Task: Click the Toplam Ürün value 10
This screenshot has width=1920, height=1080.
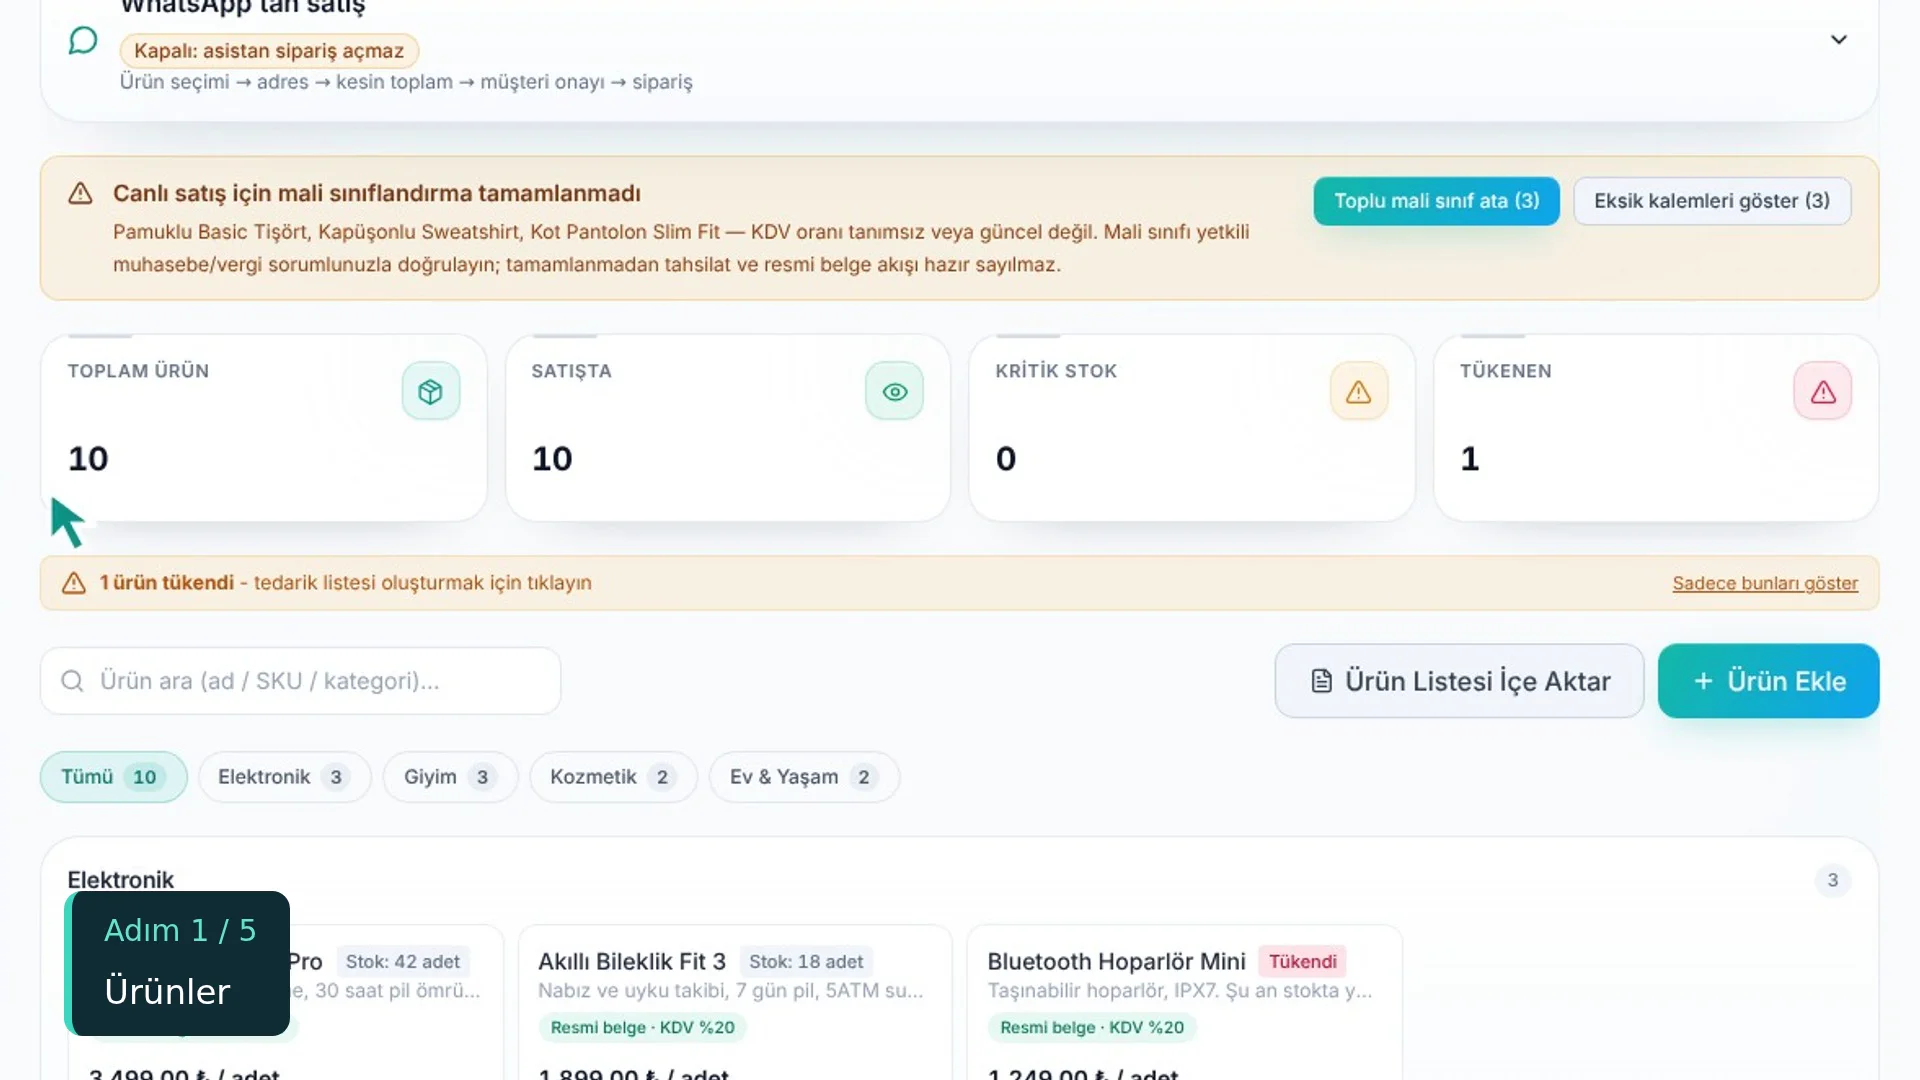Action: click(88, 459)
